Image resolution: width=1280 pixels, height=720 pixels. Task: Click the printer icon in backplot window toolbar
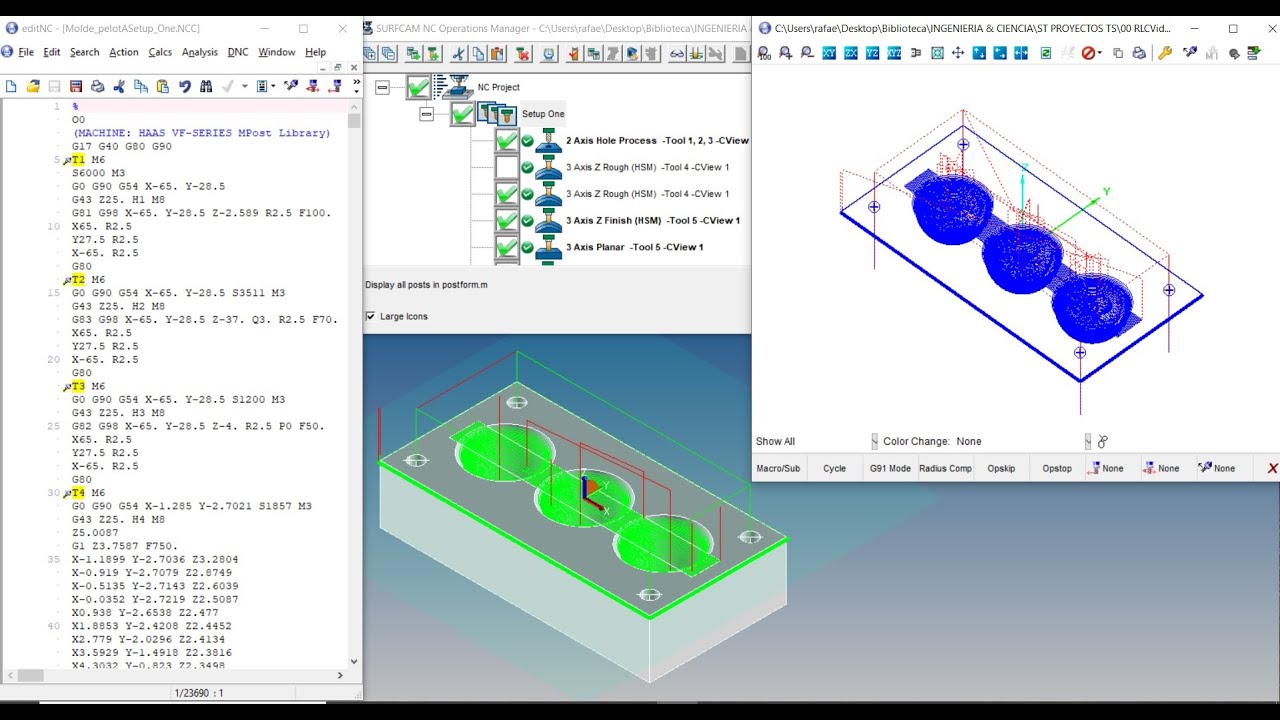point(1139,54)
